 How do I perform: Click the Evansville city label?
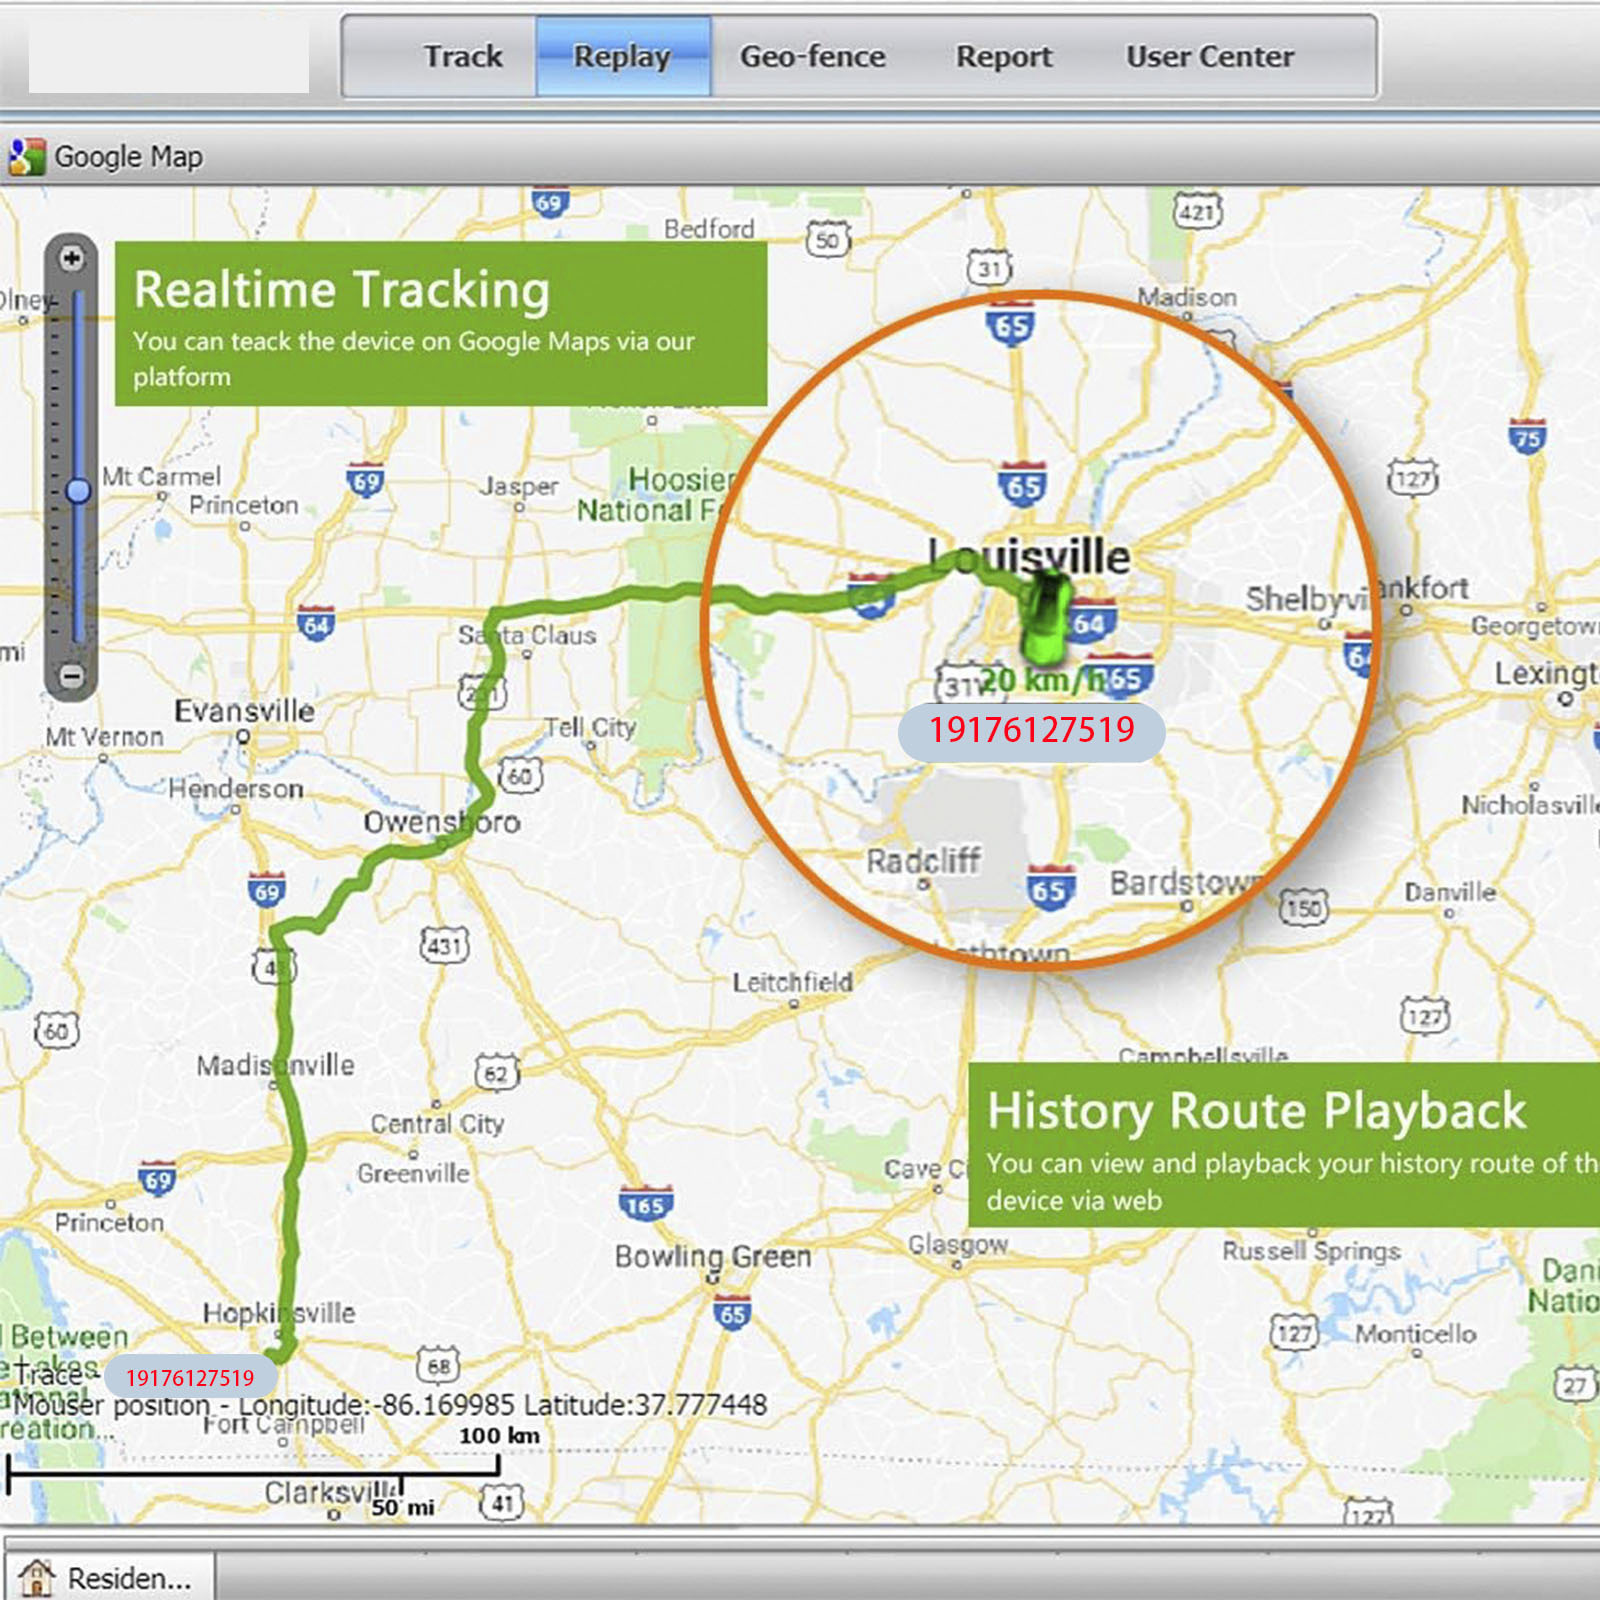point(245,711)
